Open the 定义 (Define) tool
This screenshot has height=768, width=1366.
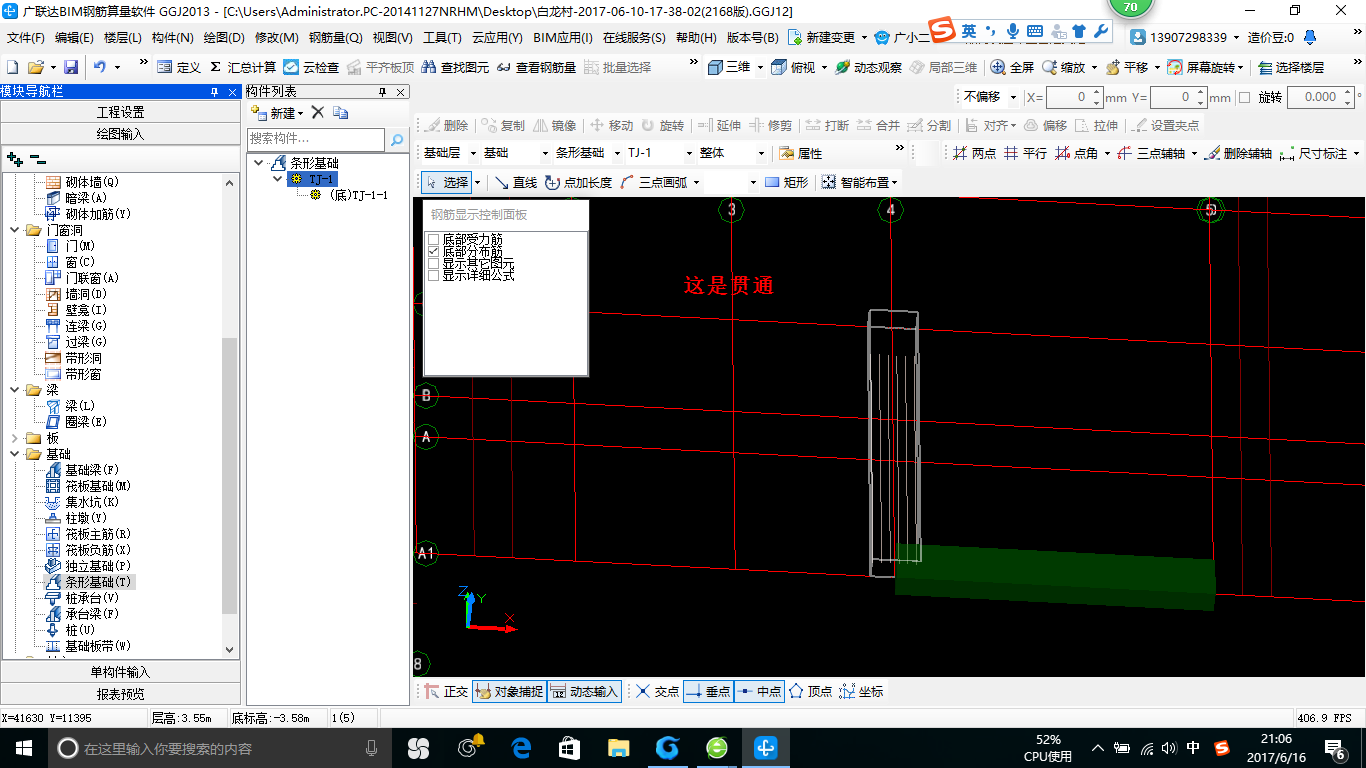(179, 67)
